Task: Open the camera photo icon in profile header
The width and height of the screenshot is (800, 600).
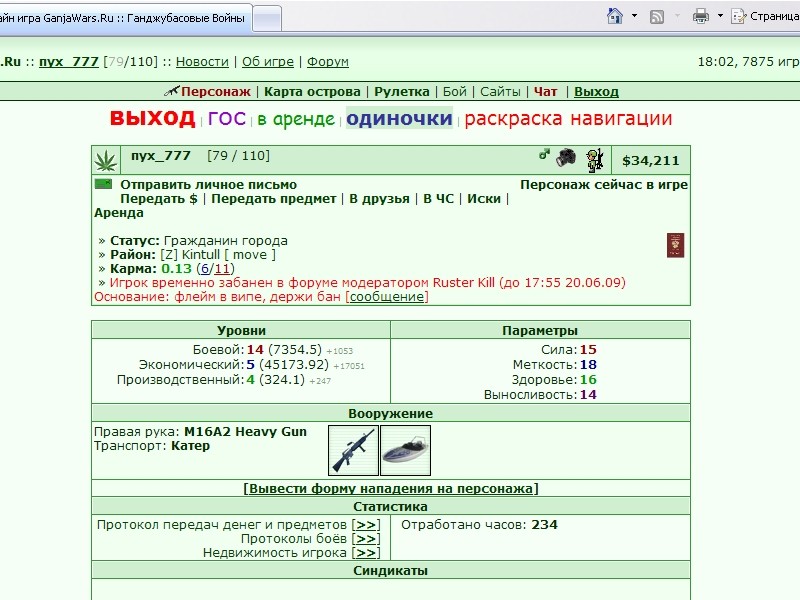Action: (x=566, y=157)
